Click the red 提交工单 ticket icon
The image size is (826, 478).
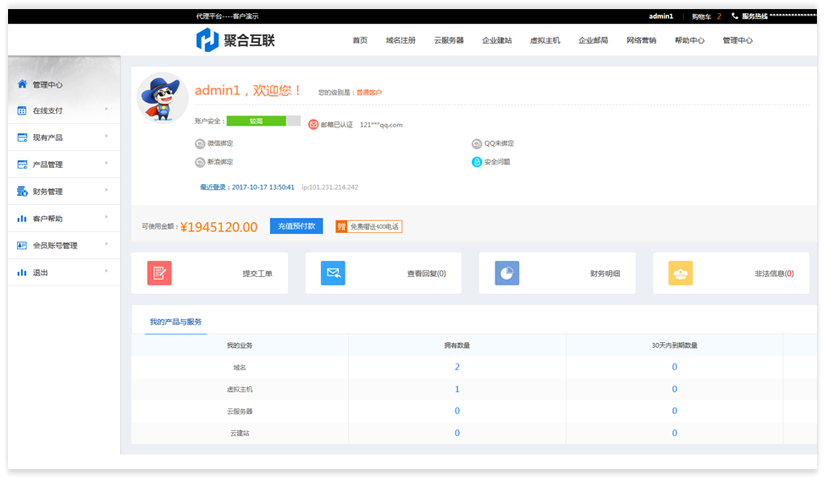coord(159,273)
